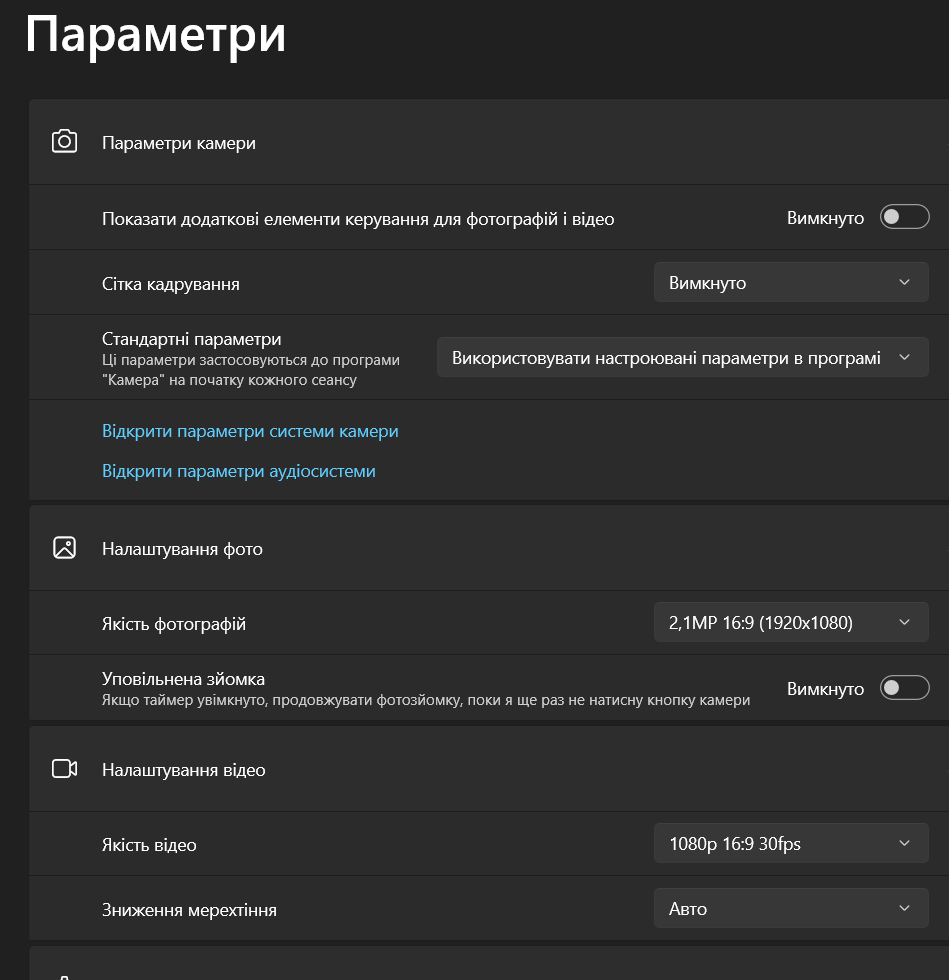Screen dimensions: 949x980
Task: Enable the Уповільнена зйомка toggle
Action: pos(905,688)
